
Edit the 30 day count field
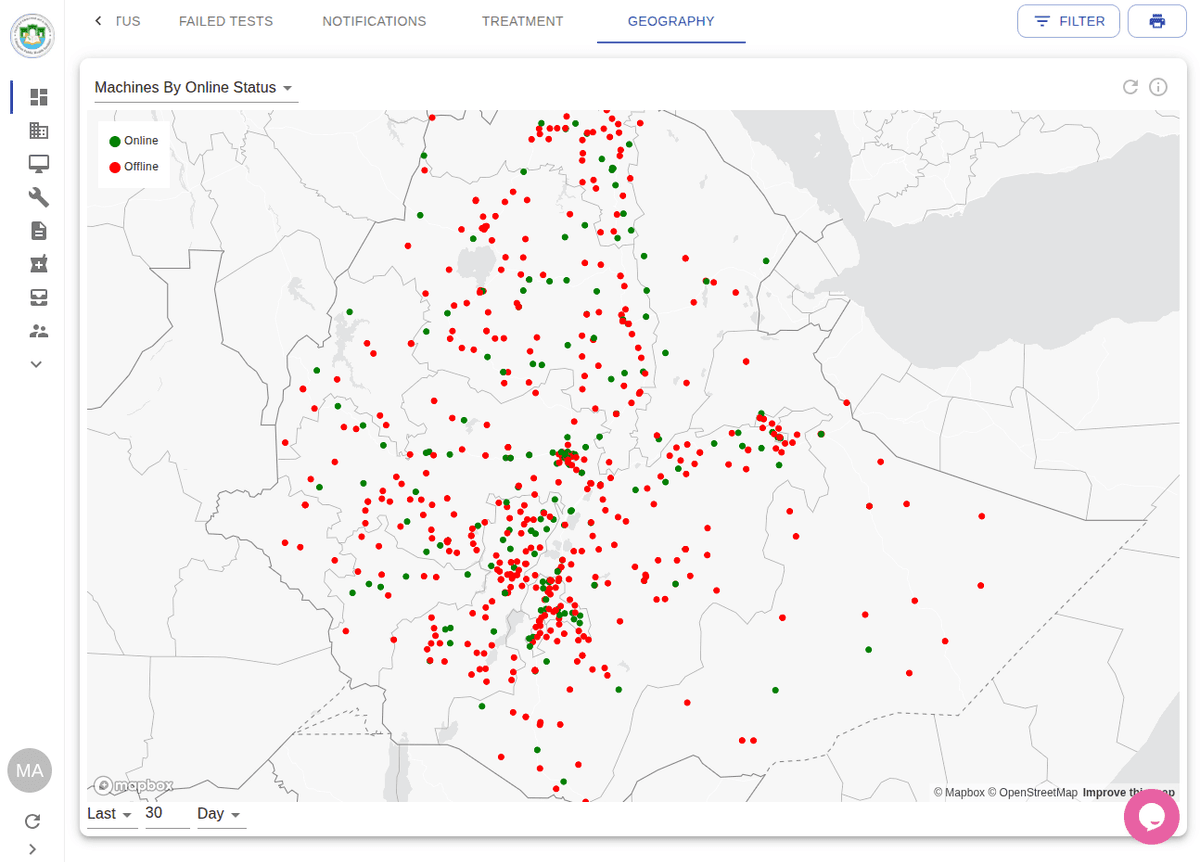160,813
